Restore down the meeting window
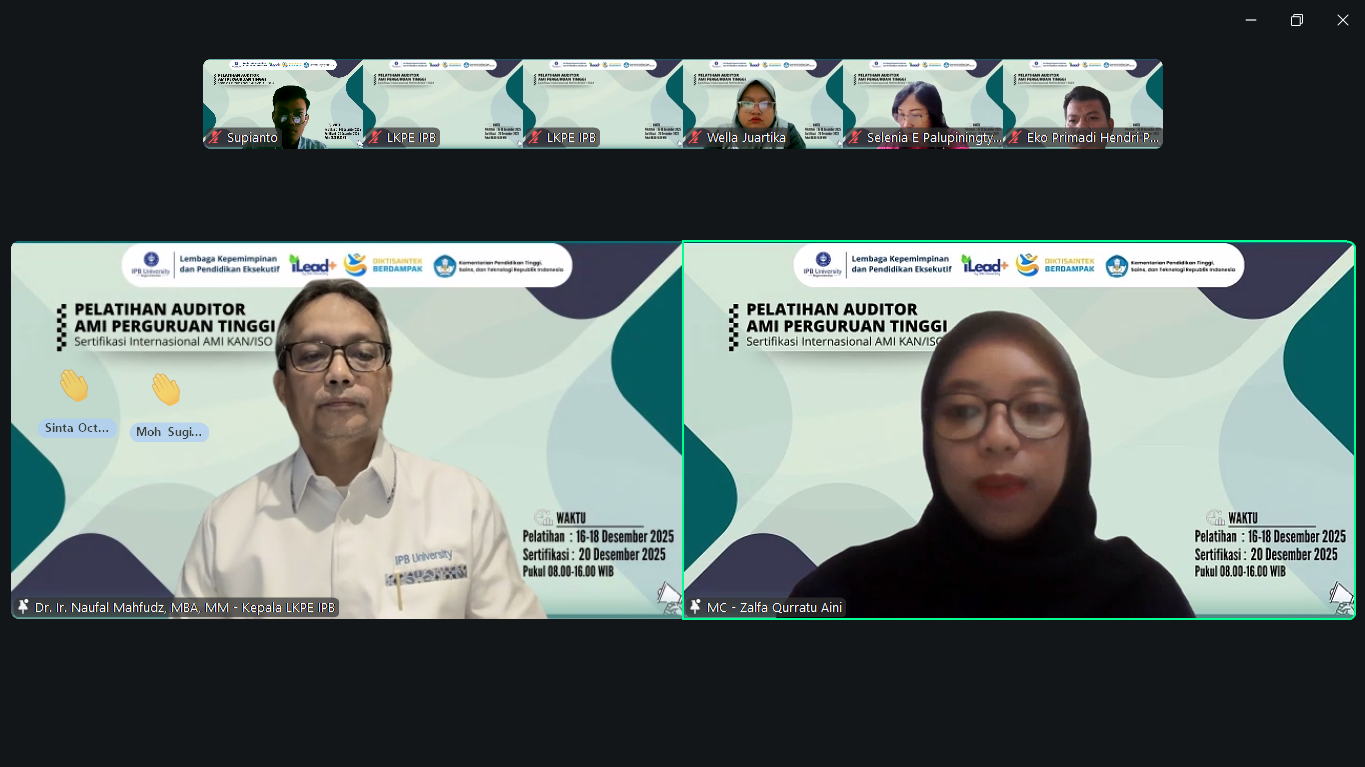The width and height of the screenshot is (1365, 767). (1297, 20)
